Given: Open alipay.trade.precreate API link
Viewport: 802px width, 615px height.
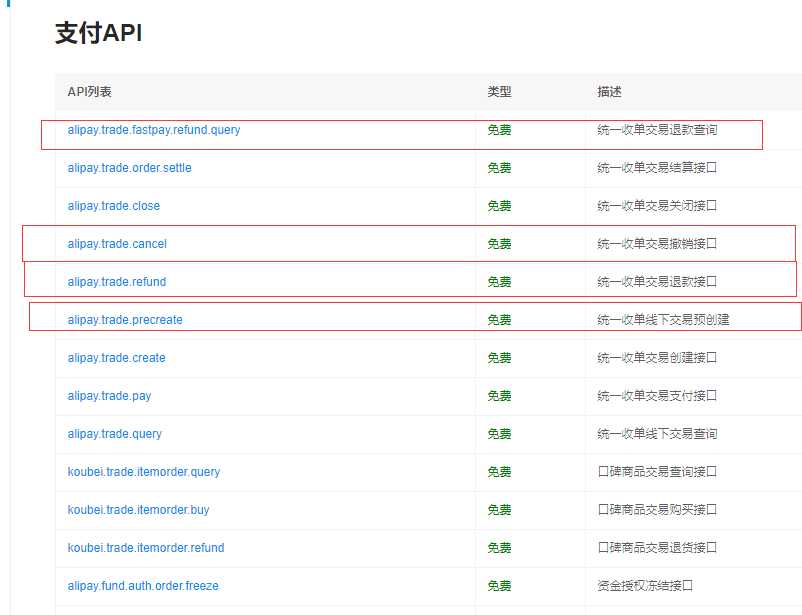Looking at the screenshot, I should [x=125, y=320].
